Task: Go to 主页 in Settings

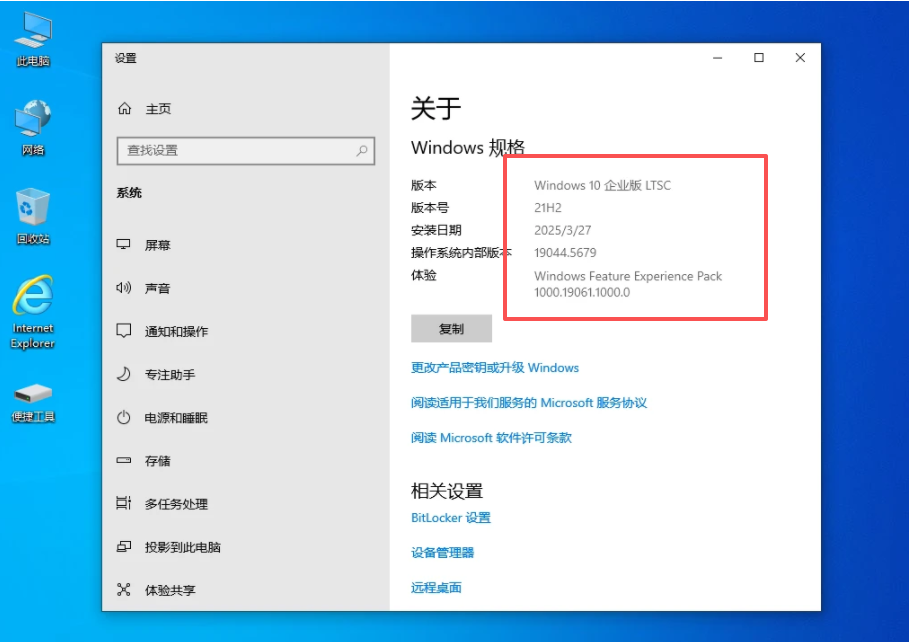Action: pos(158,109)
